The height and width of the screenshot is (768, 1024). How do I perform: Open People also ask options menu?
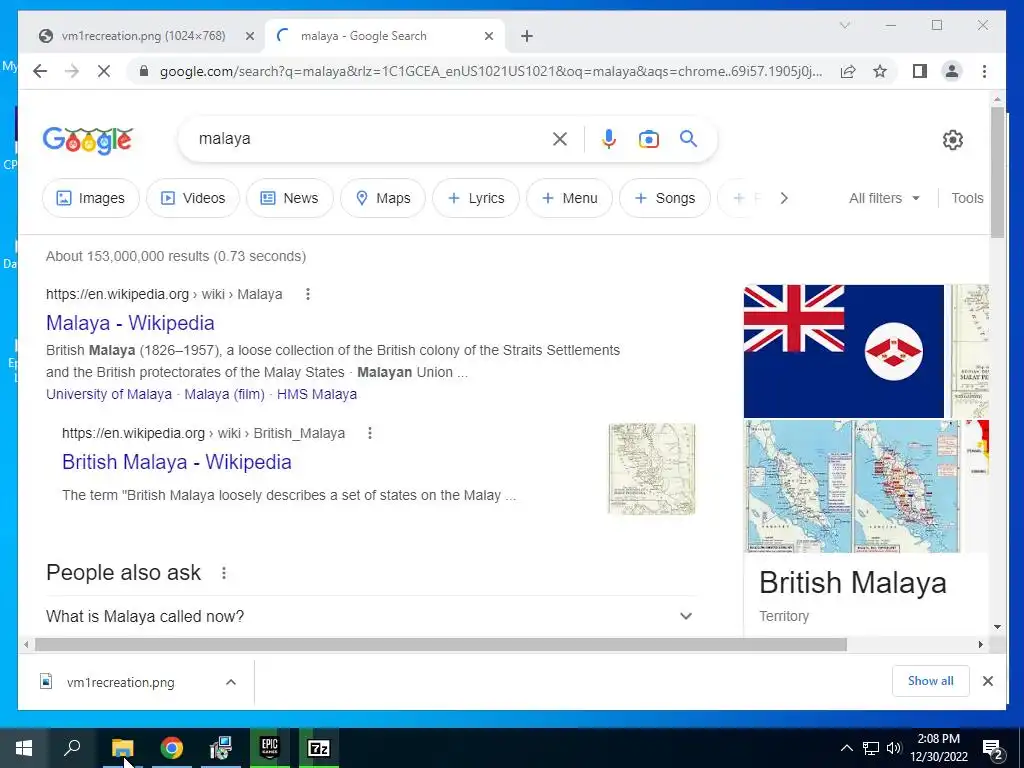pos(223,573)
